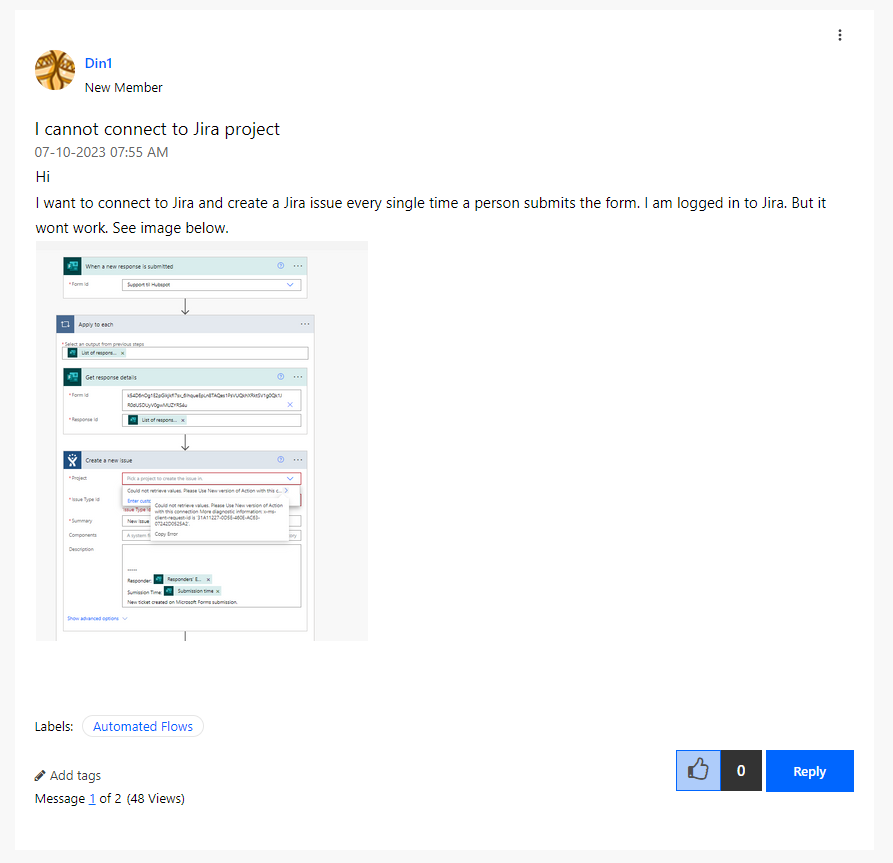Click the post date 07-10-2023 07:55 AM
This screenshot has height=863, width=893.
tap(101, 153)
